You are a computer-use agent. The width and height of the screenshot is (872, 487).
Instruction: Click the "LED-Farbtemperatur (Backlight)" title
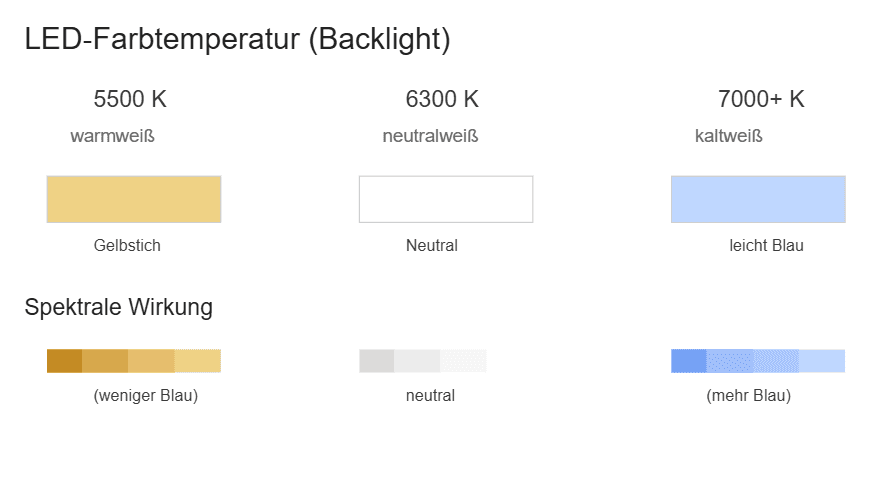[237, 40]
